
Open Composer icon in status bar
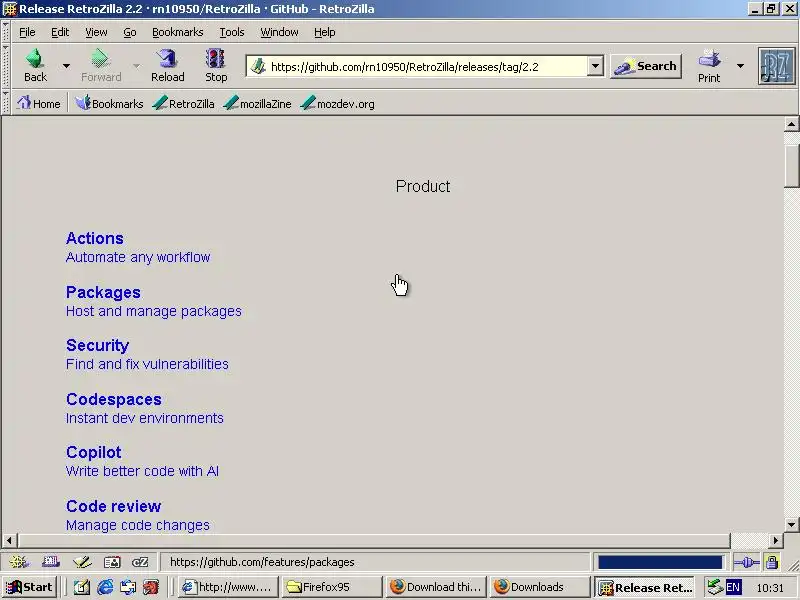pos(82,562)
